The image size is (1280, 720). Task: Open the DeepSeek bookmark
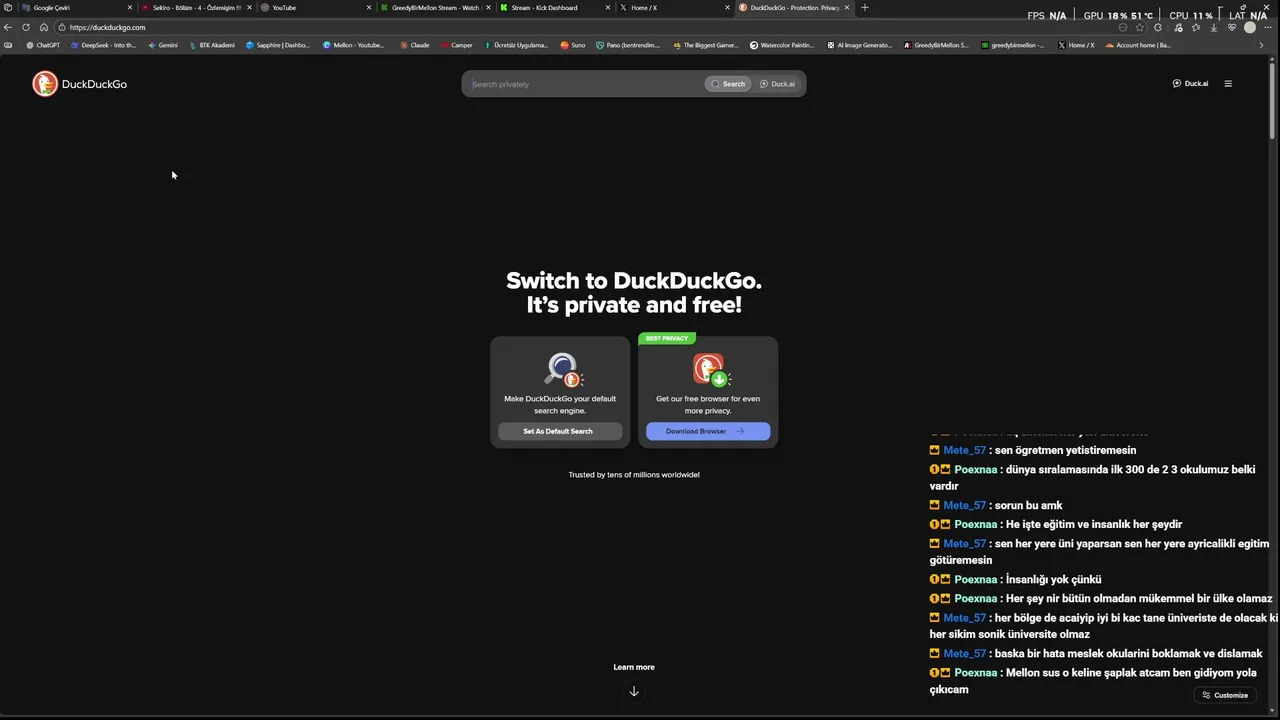click(103, 45)
